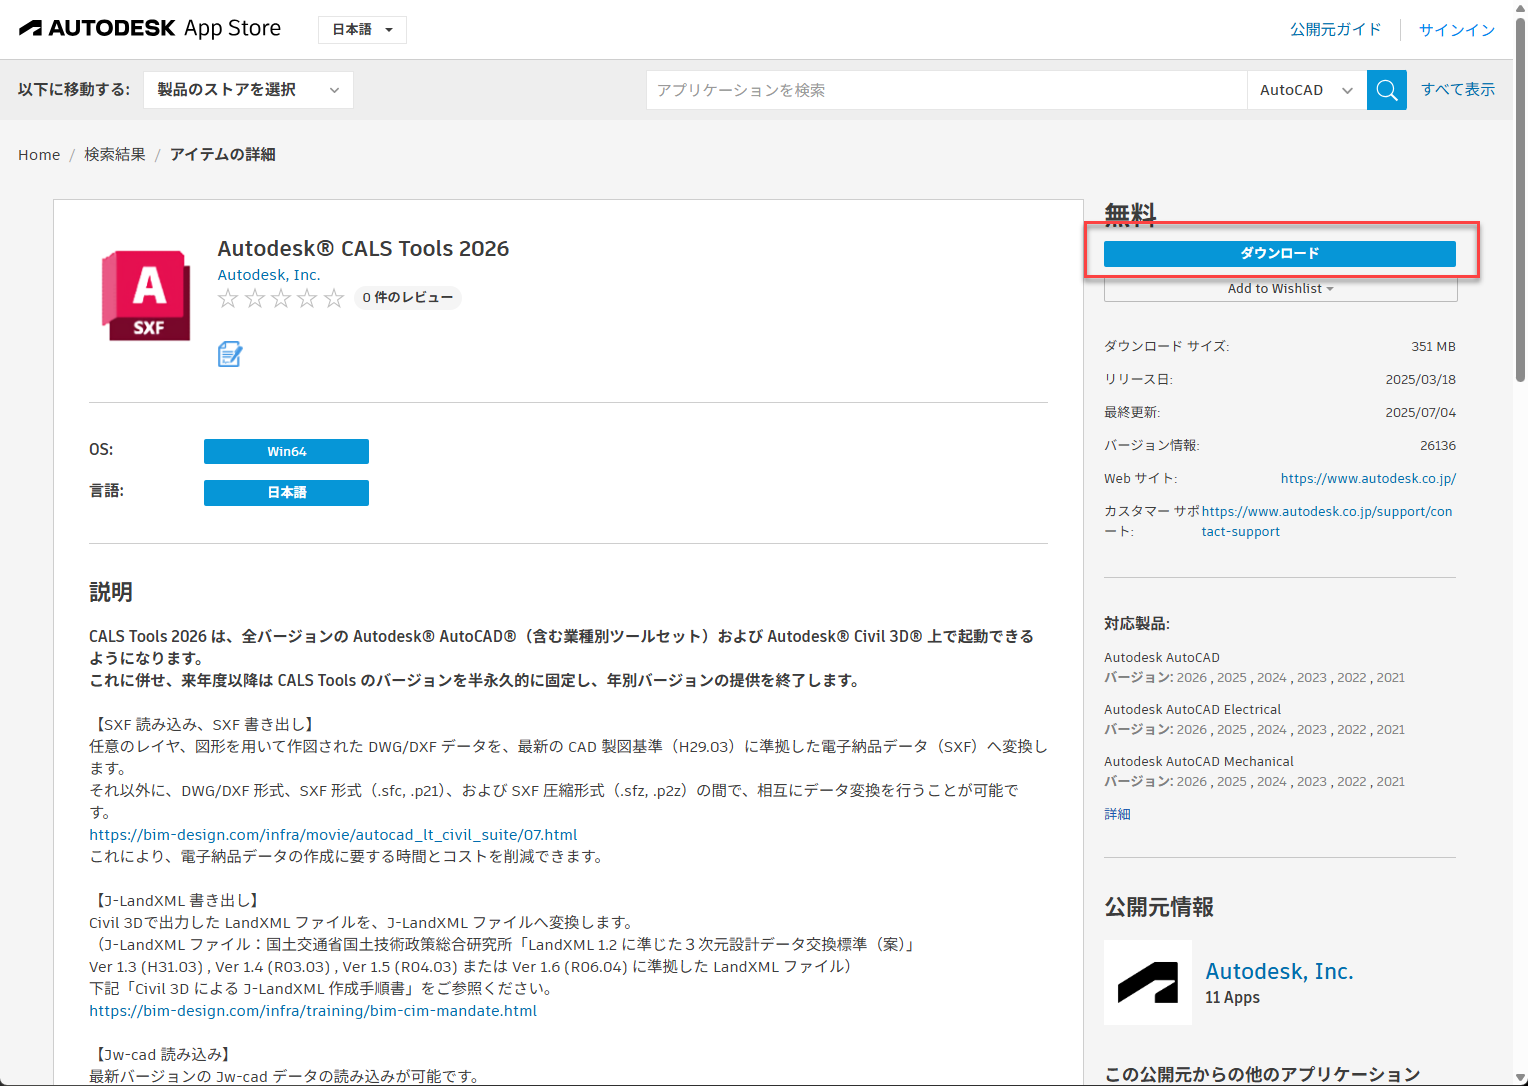
Task: Click the アプリケーションを検索 search field
Action: click(946, 90)
